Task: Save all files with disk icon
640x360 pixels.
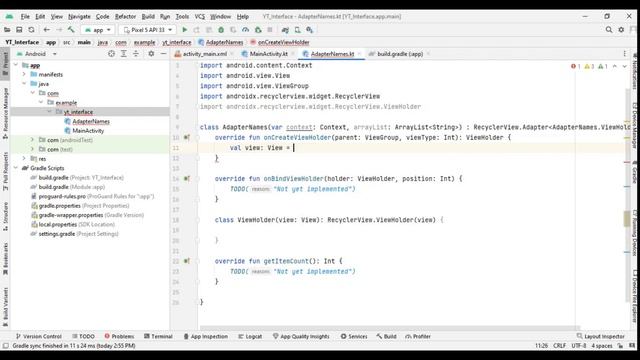Action: tap(19, 30)
